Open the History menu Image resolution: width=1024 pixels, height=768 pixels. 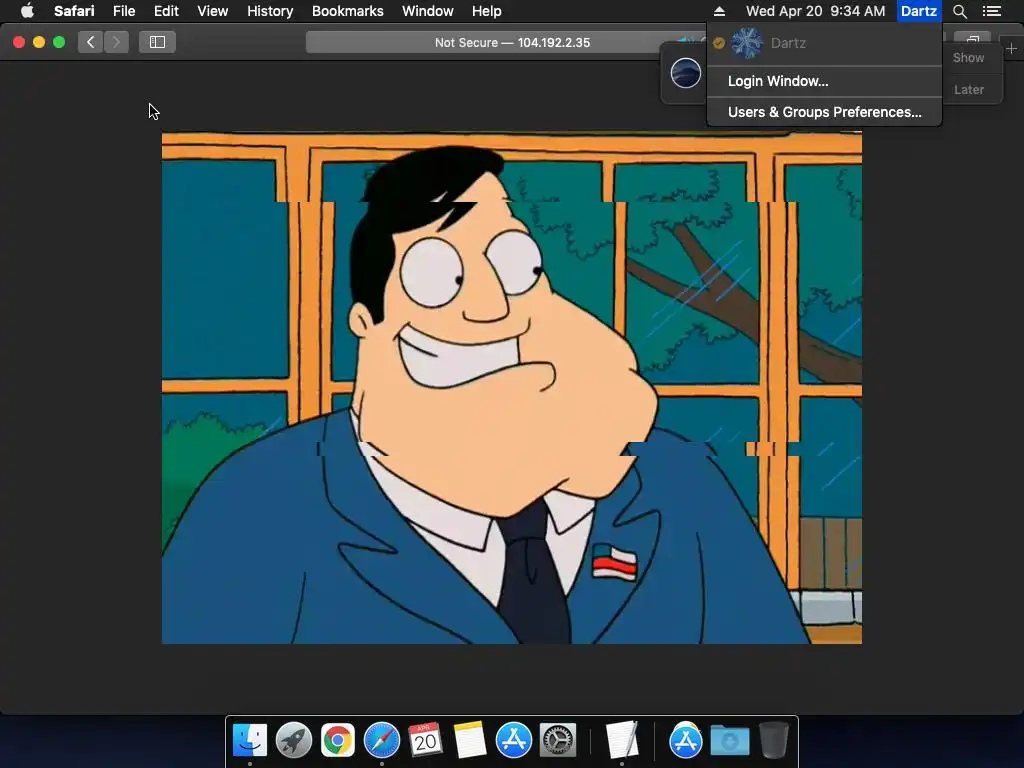click(270, 11)
